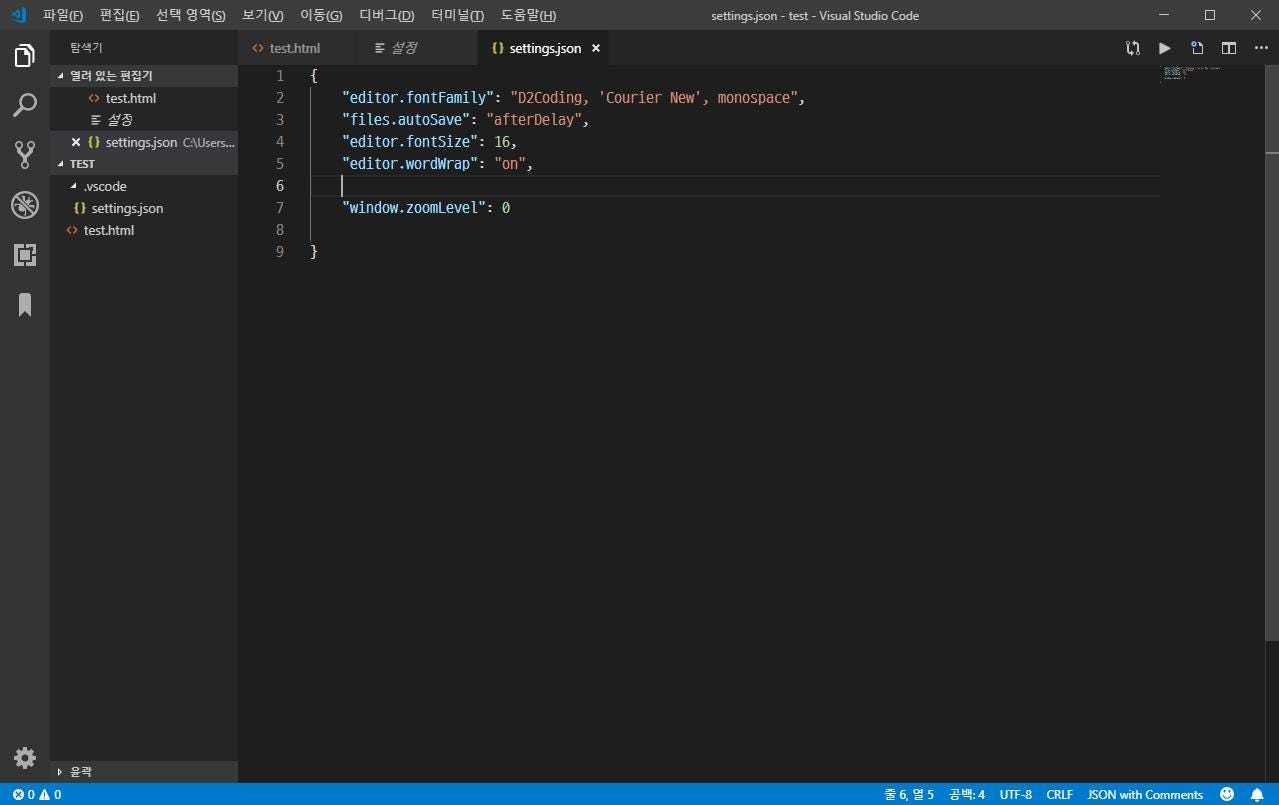The height and width of the screenshot is (805, 1279).
Task: Expand the 윤곽 section at the bottom
Action: tap(80, 771)
